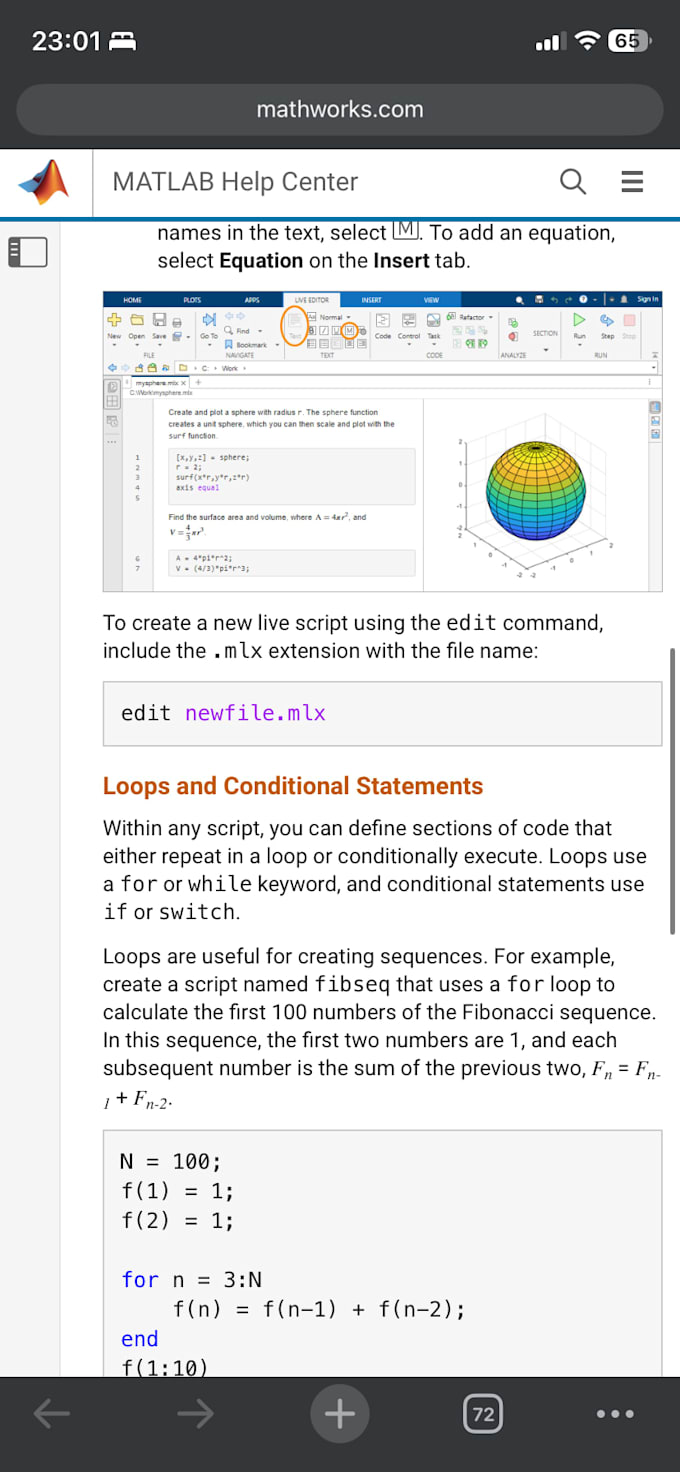Tap the mathworks.com address bar

340,110
